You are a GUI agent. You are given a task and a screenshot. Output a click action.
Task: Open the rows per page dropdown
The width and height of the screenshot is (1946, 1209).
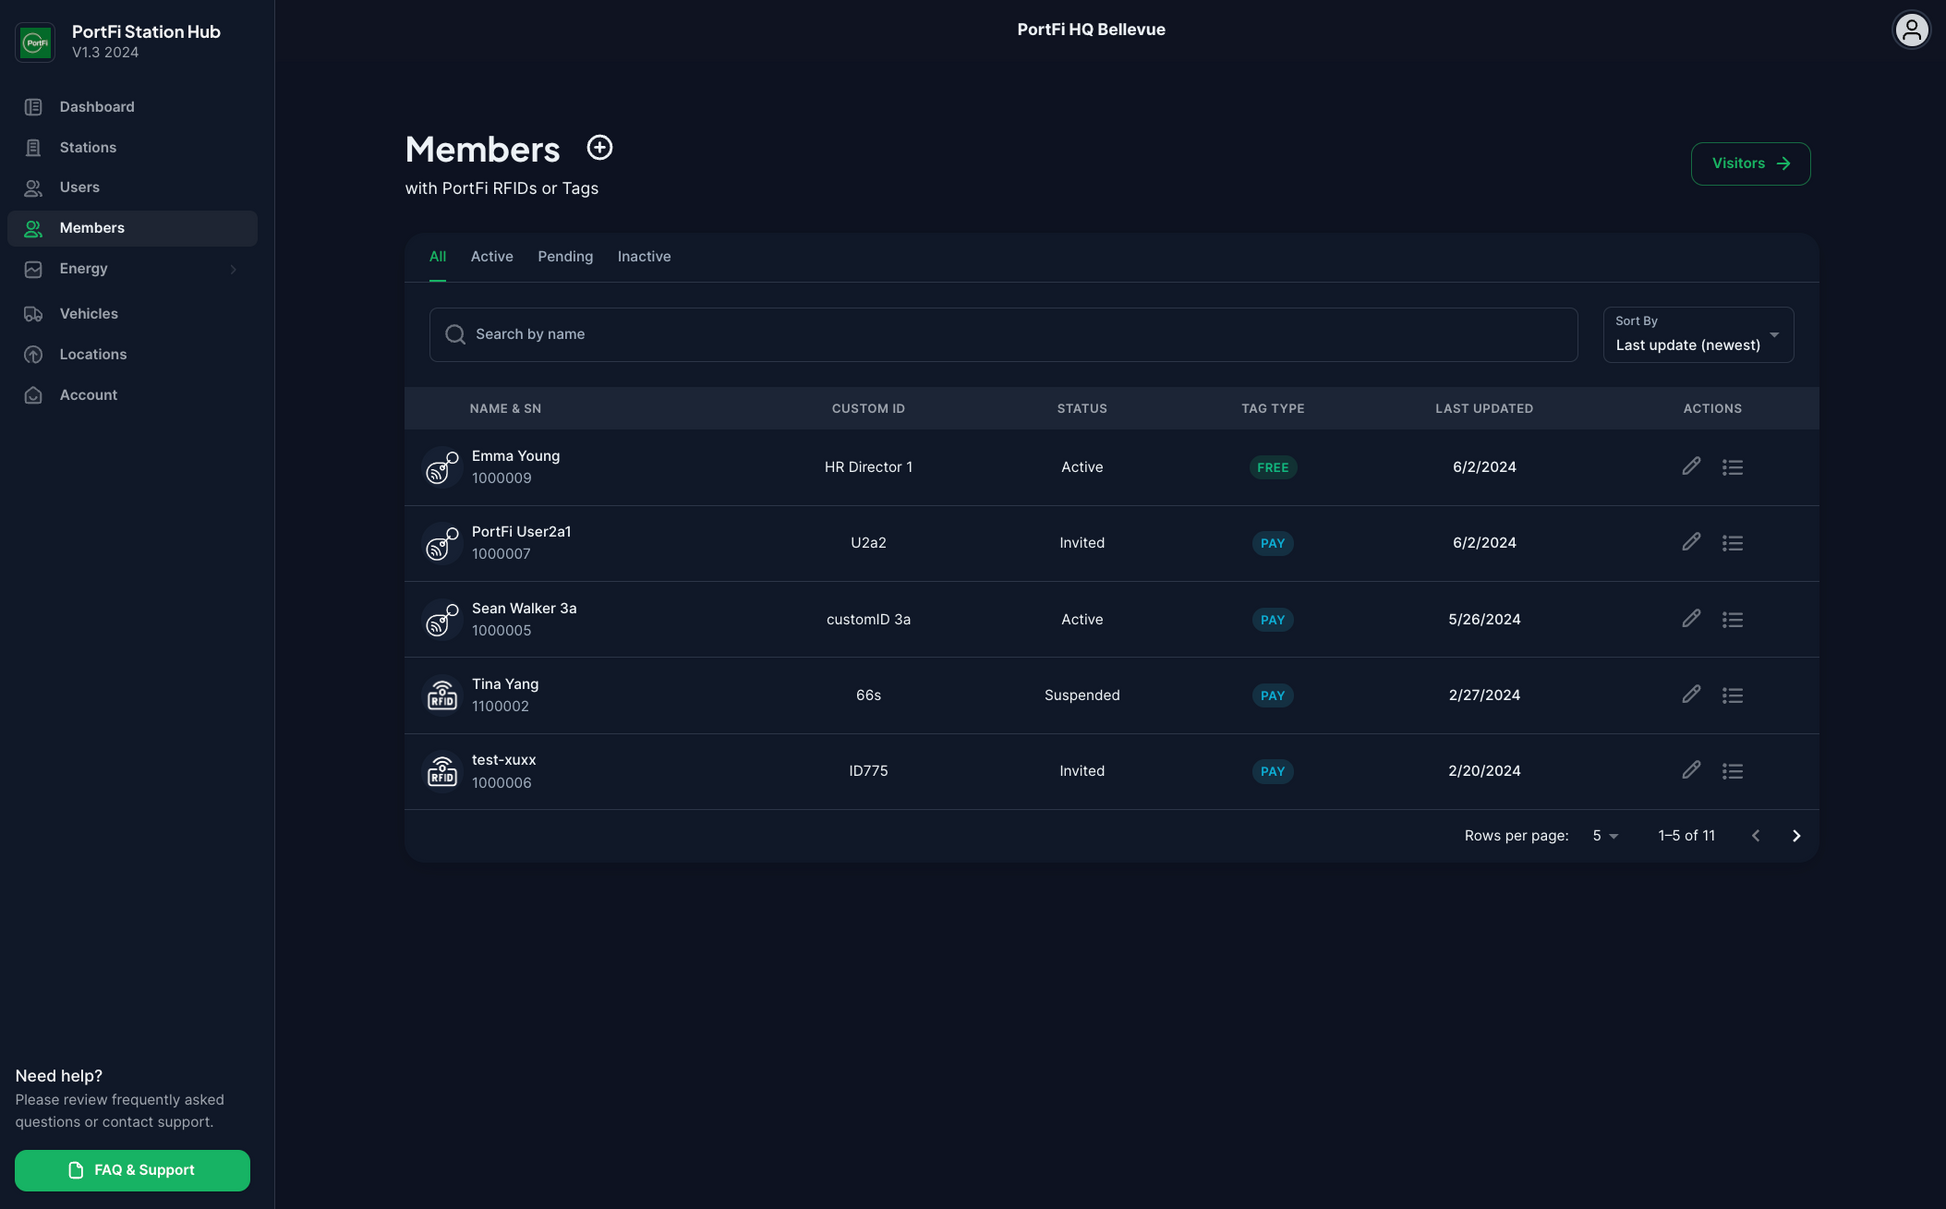tap(1604, 836)
